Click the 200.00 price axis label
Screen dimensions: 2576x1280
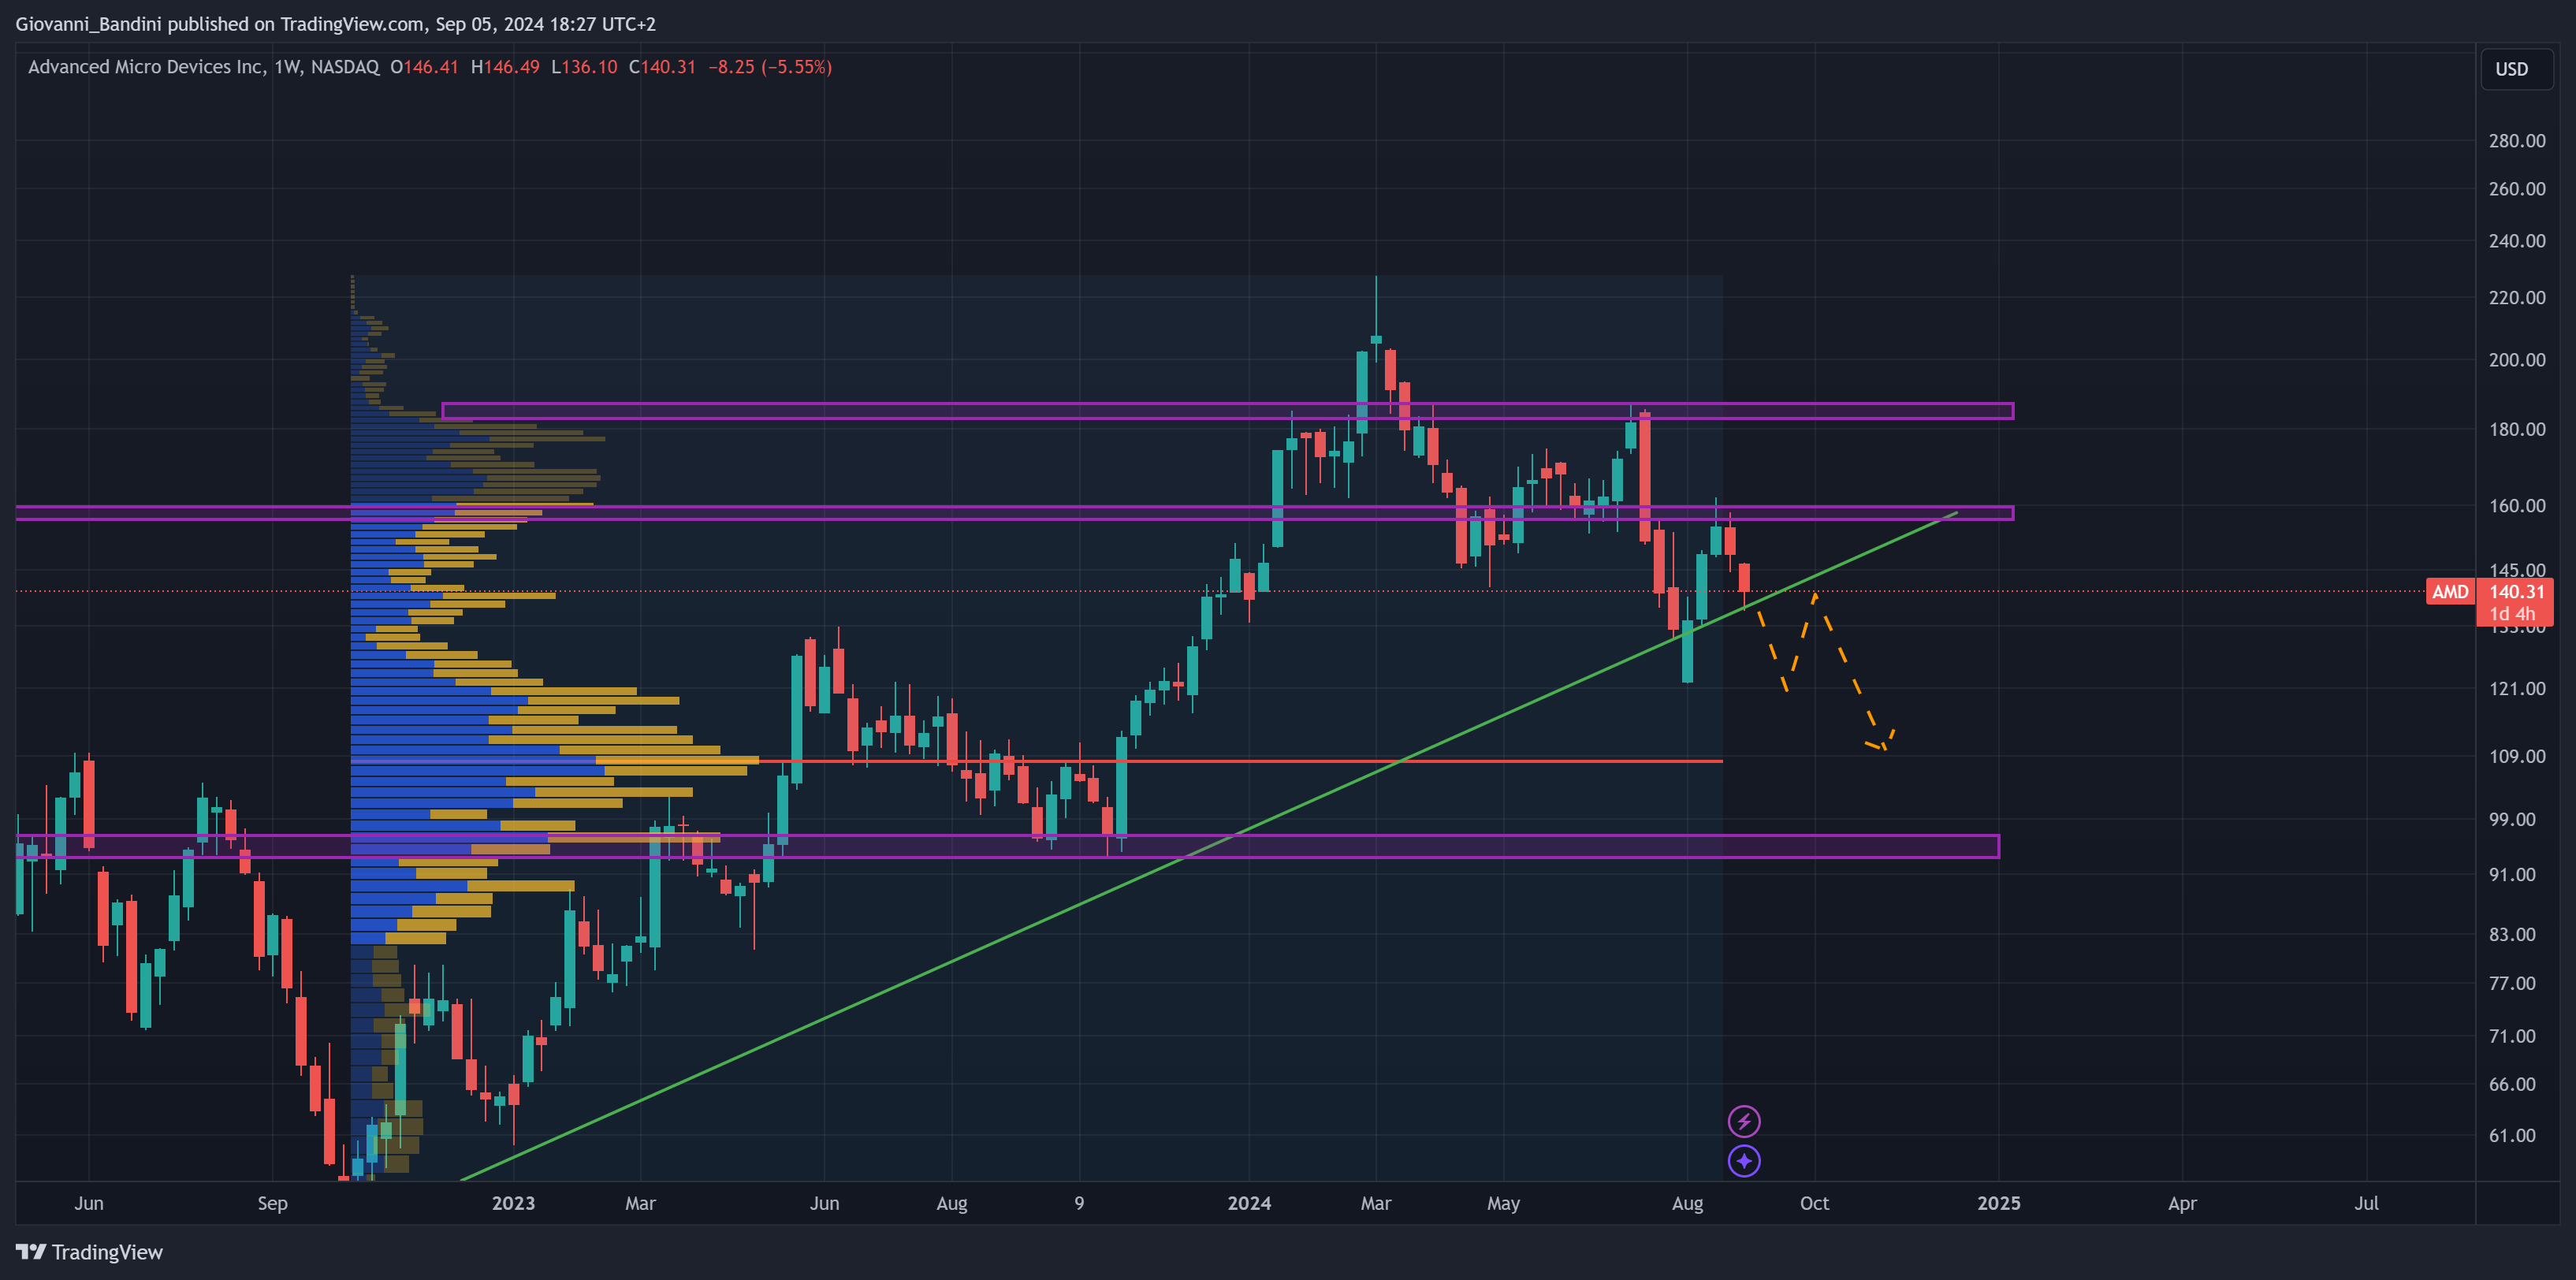[x=2517, y=360]
